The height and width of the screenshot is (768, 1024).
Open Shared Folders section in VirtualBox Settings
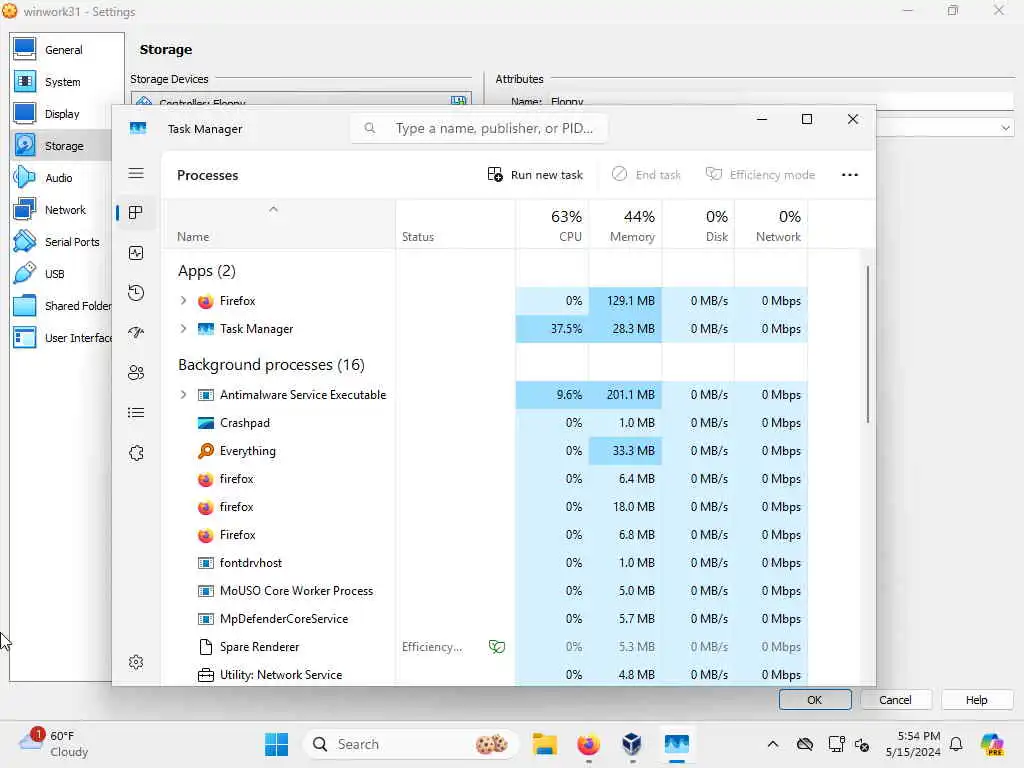[61, 306]
